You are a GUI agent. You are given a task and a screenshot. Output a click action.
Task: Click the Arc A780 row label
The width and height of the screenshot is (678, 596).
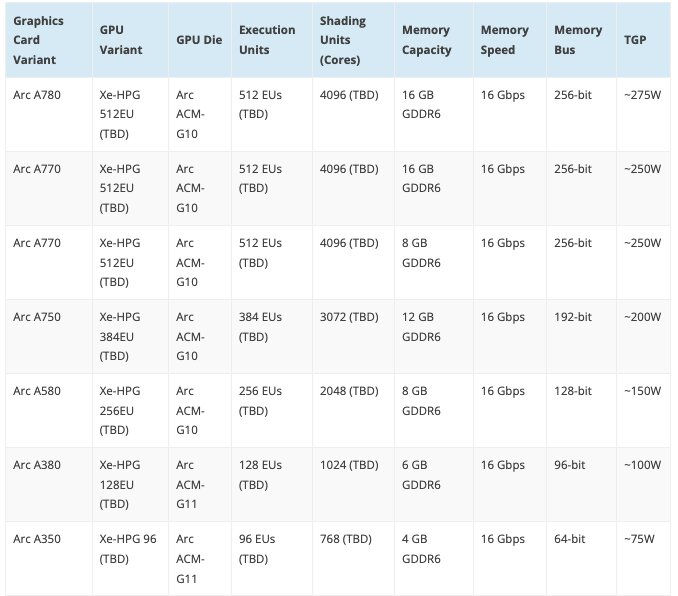[x=37, y=95]
